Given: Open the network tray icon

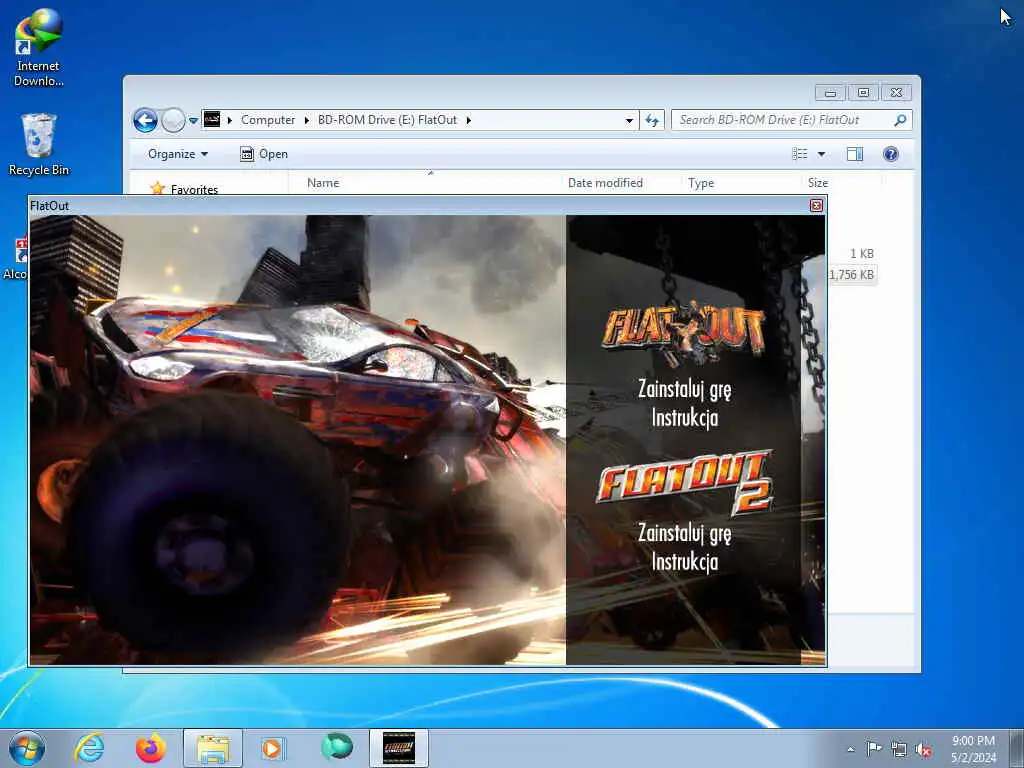Looking at the screenshot, I should [x=899, y=750].
